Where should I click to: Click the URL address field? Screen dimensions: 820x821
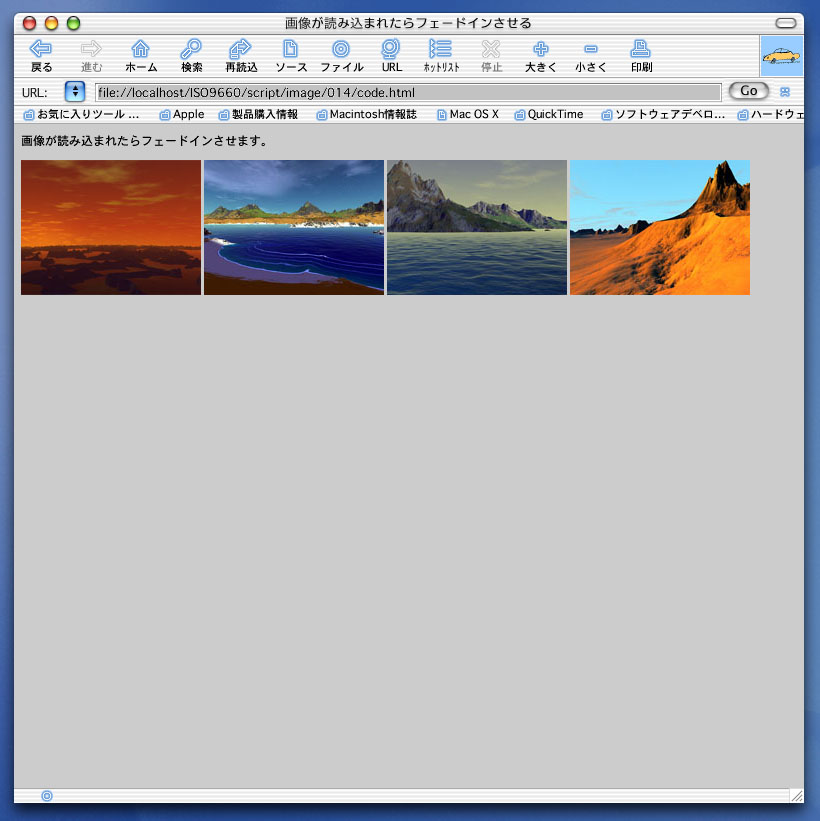tap(408, 92)
